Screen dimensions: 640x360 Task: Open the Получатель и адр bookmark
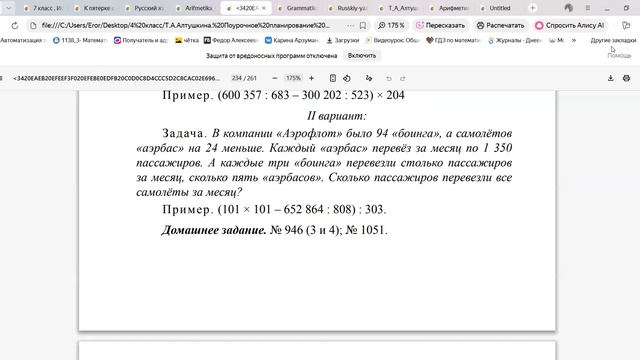pos(141,40)
